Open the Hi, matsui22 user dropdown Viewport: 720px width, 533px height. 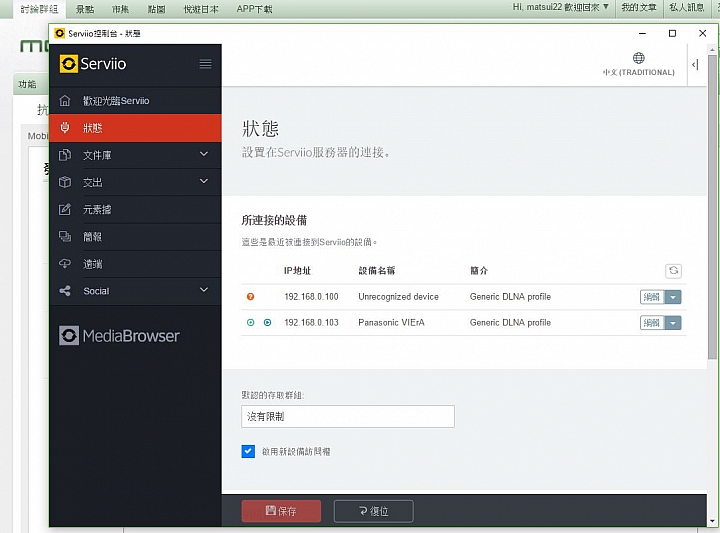pos(561,7)
